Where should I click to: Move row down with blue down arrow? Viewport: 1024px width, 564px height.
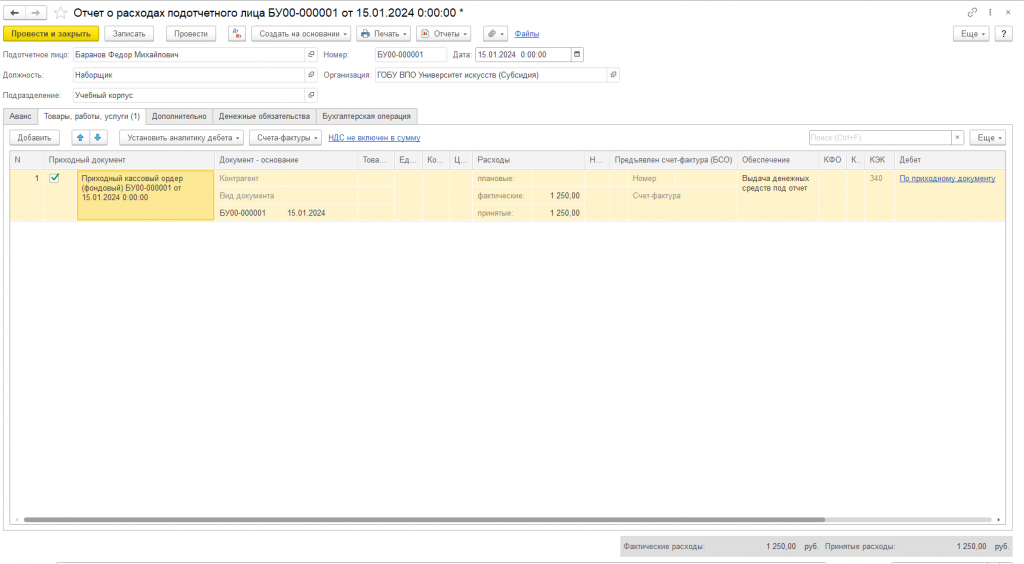tap(98, 138)
